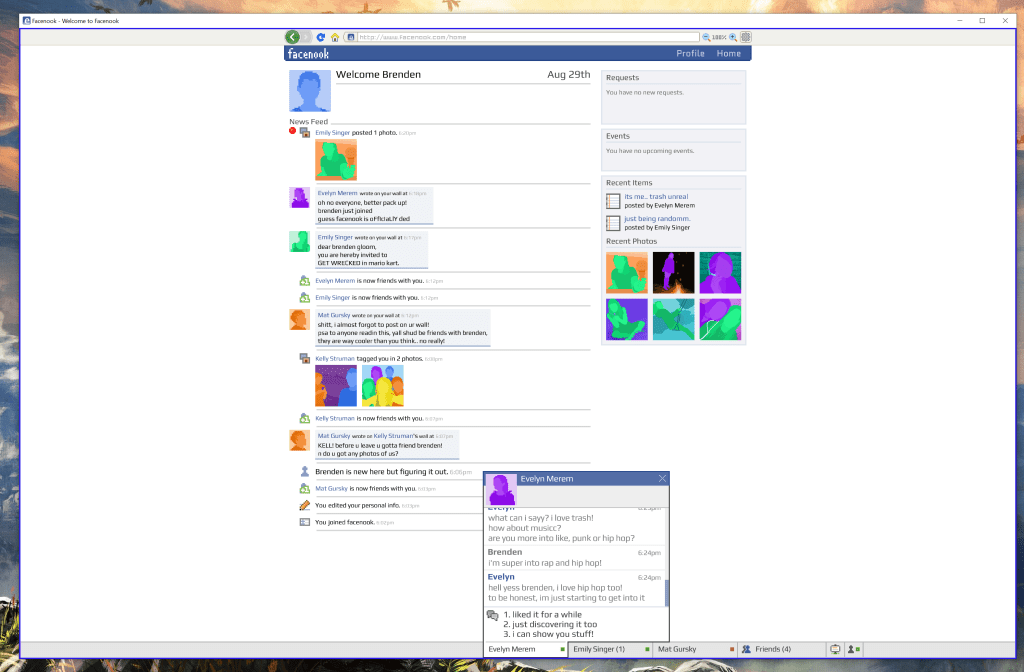The height and width of the screenshot is (672, 1024).
Task: Close the Evelyn Merem chat window
Action: 662,479
